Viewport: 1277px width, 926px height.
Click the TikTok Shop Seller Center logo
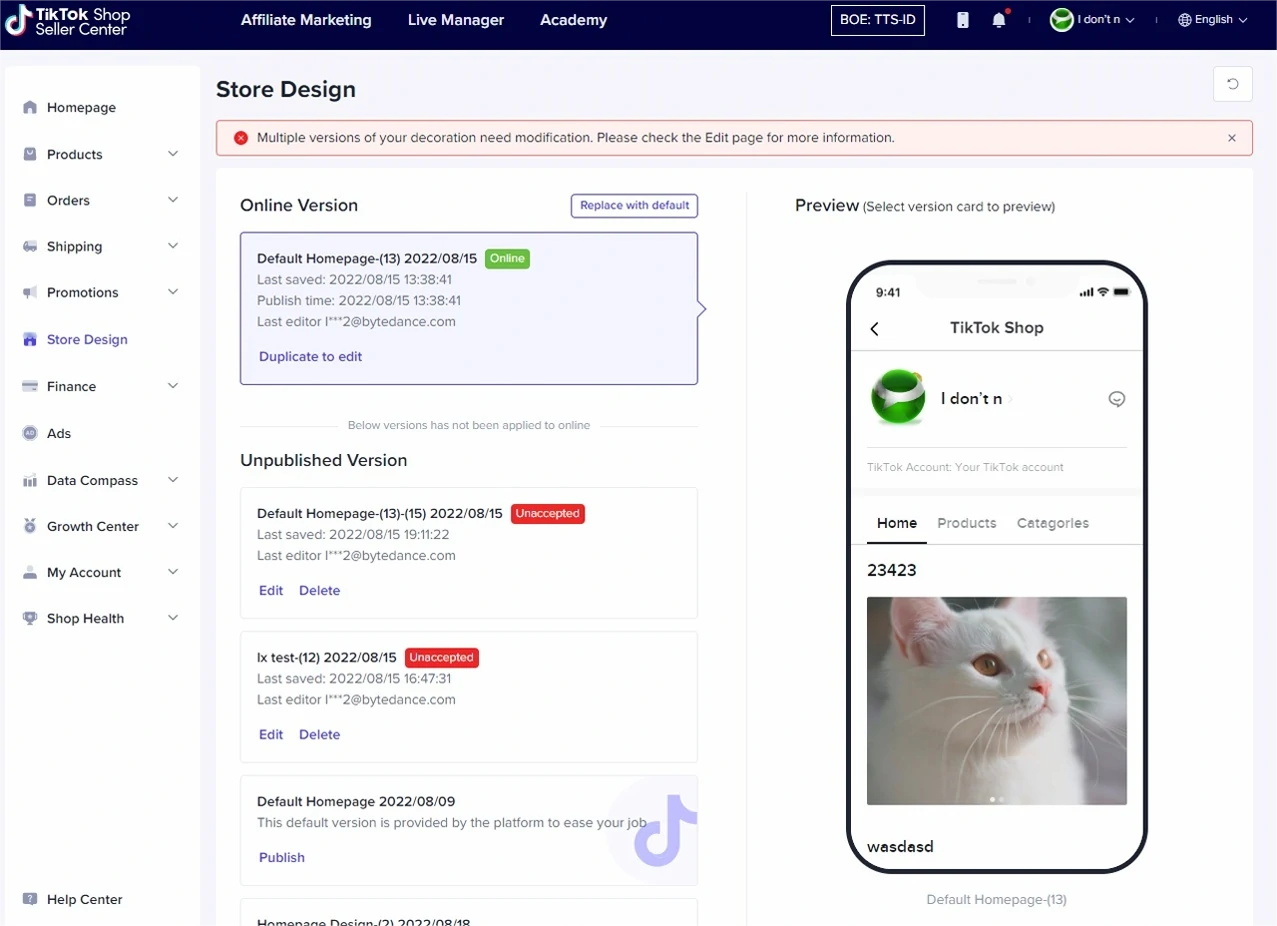pos(68,21)
